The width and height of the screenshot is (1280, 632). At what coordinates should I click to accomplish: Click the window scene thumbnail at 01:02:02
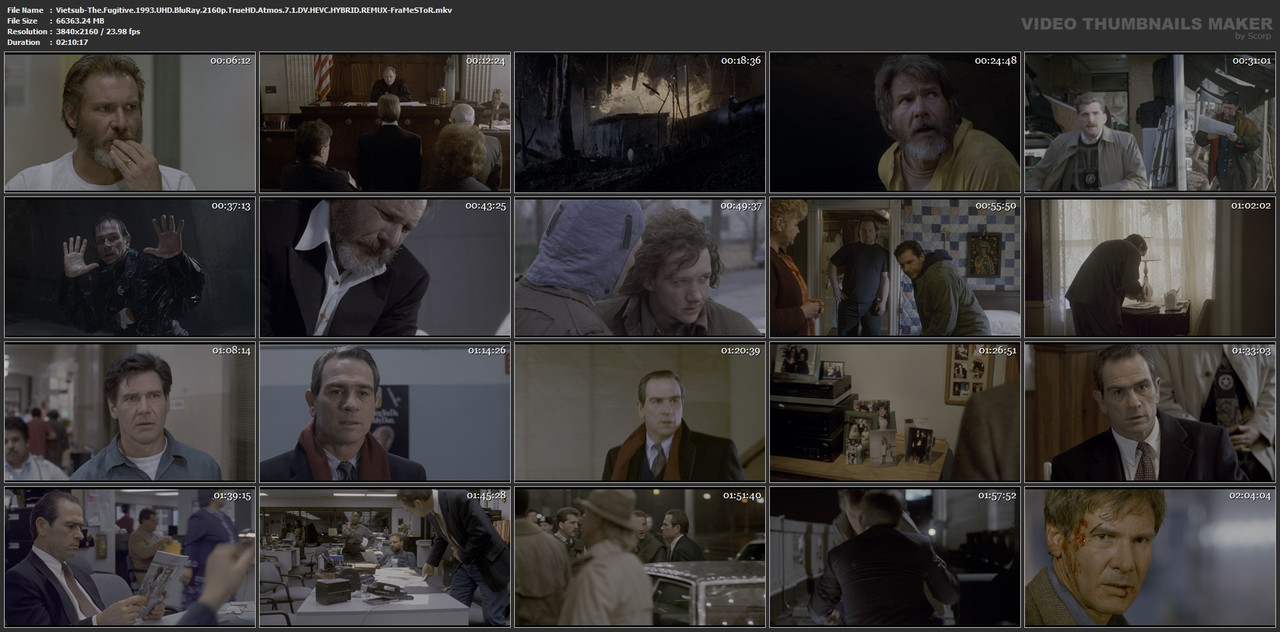tap(1150, 267)
